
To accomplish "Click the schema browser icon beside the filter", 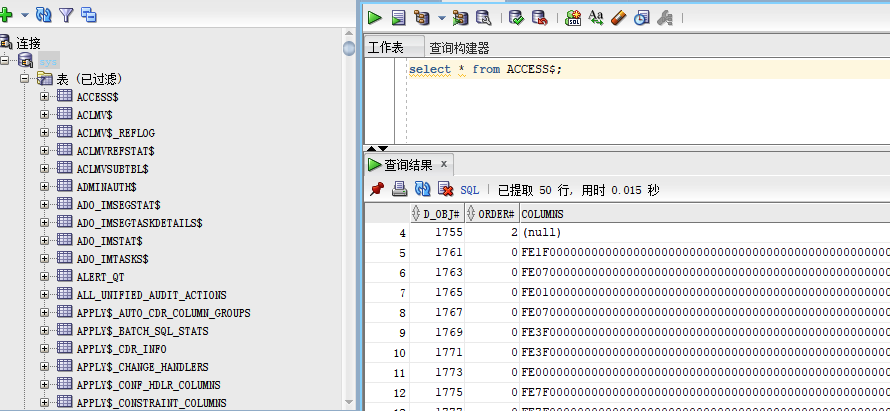I will tap(89, 15).
